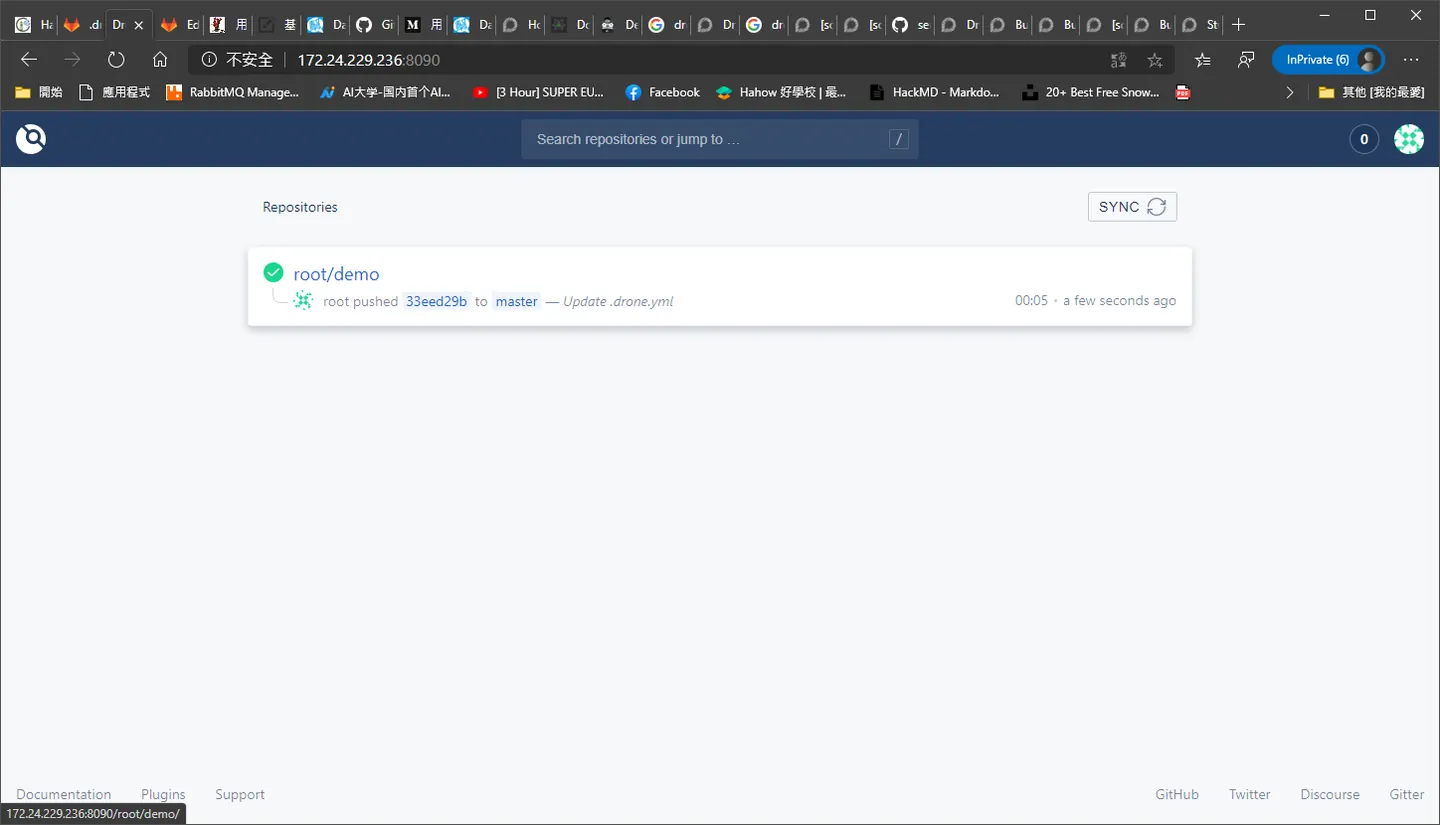Open the Documentation footer link
Image resolution: width=1440 pixels, height=825 pixels.
(x=64, y=795)
